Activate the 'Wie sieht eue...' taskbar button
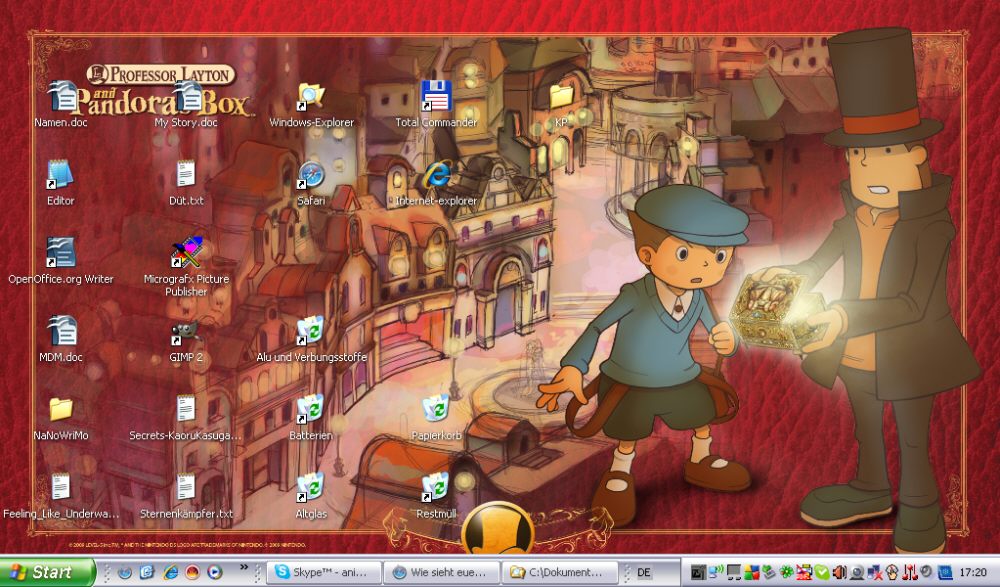 [441, 573]
